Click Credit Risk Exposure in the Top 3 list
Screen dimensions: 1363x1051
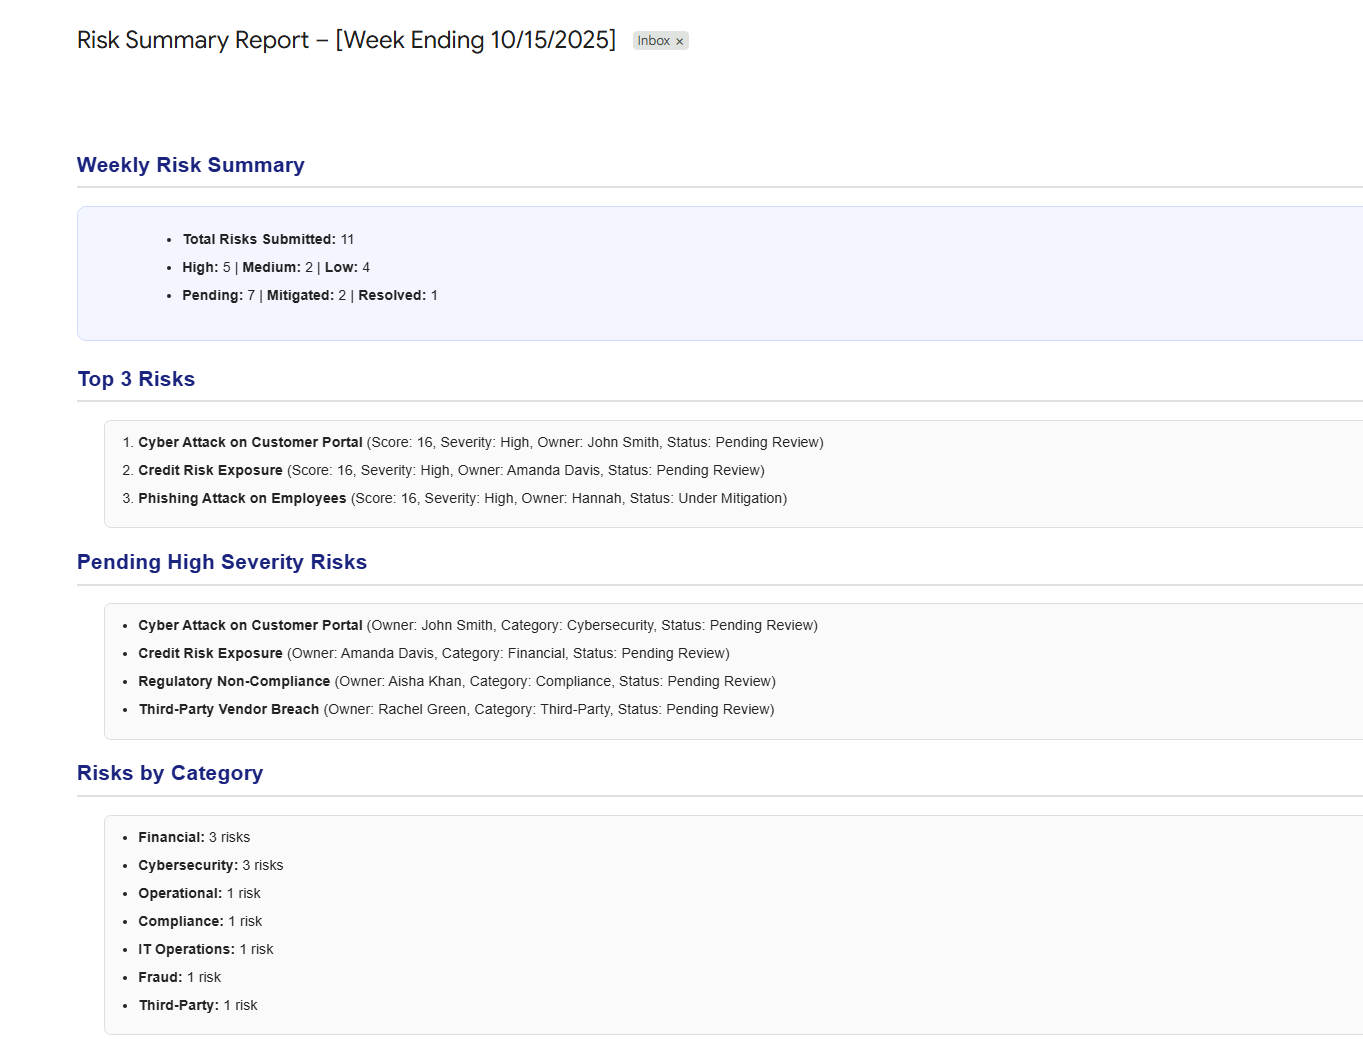tap(210, 470)
